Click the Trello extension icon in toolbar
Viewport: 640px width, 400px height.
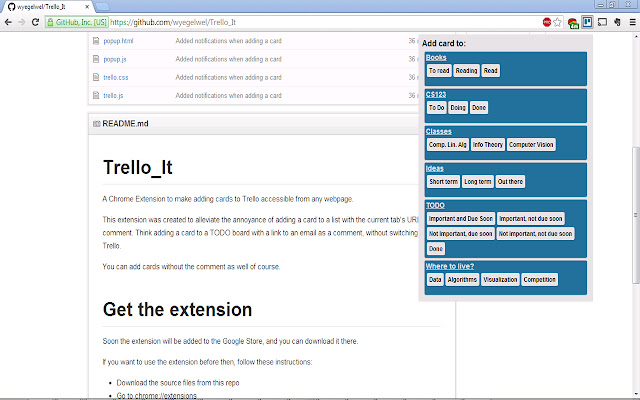(x=588, y=21)
